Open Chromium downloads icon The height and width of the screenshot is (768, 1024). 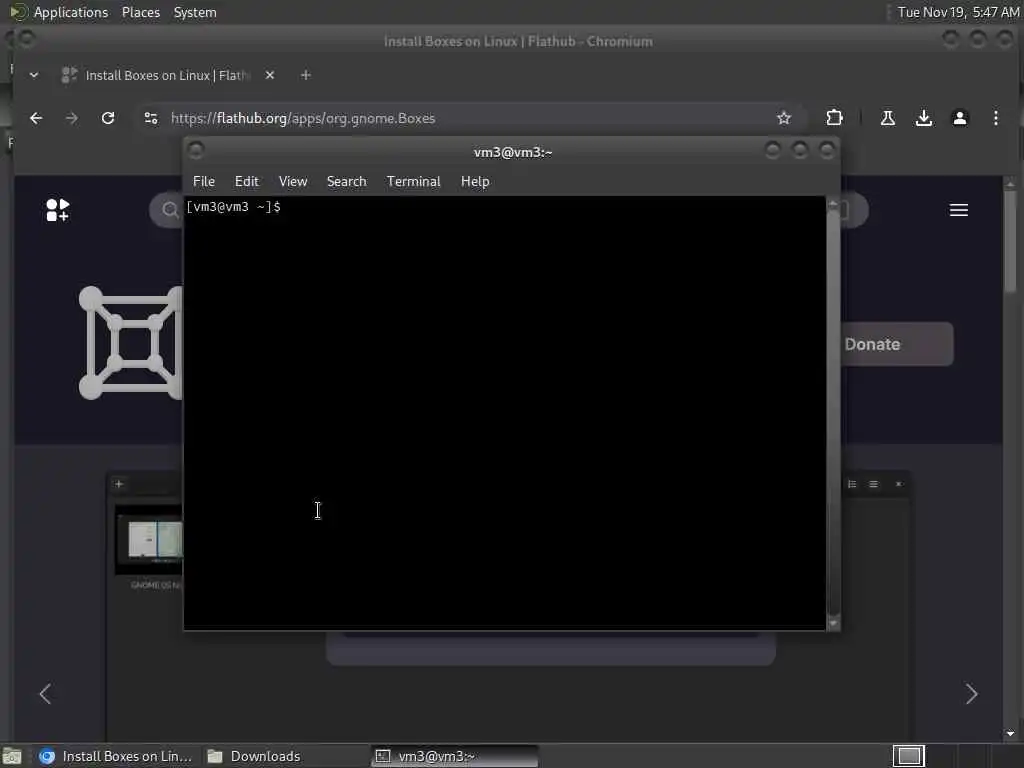click(923, 118)
